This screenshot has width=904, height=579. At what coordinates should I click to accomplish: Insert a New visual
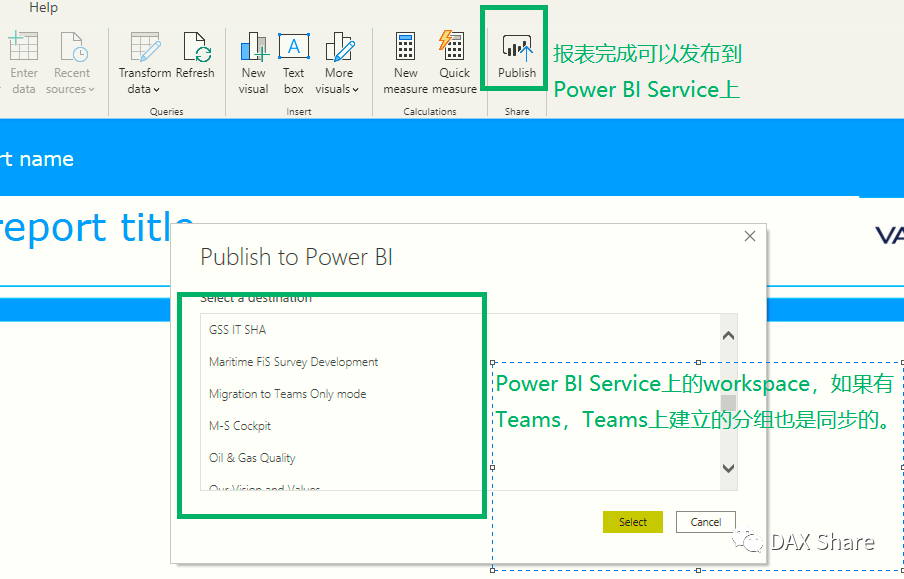pyautogui.click(x=254, y=63)
